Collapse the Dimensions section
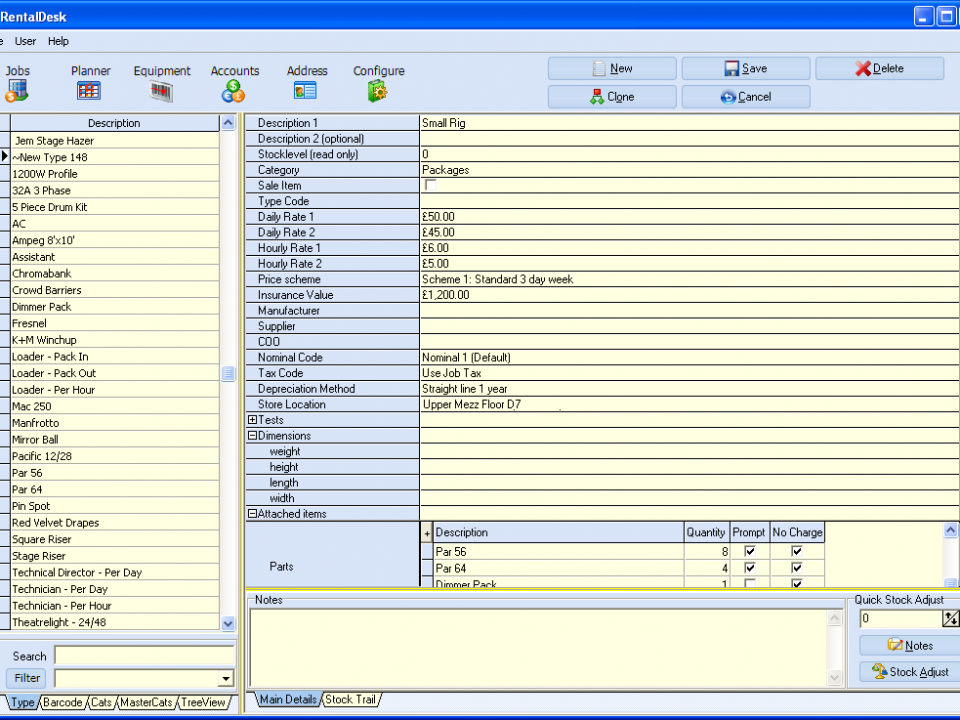Viewport: 960px width, 720px height. pyautogui.click(x=252, y=436)
